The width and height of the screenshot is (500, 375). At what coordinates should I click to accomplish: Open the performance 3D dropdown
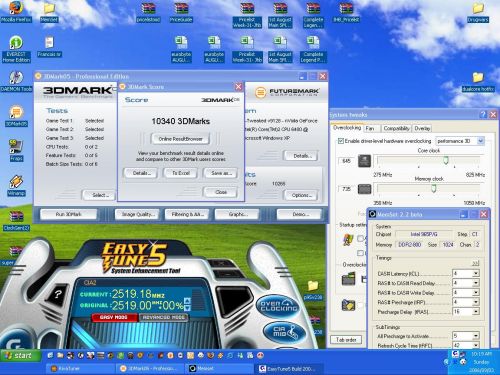(480, 141)
